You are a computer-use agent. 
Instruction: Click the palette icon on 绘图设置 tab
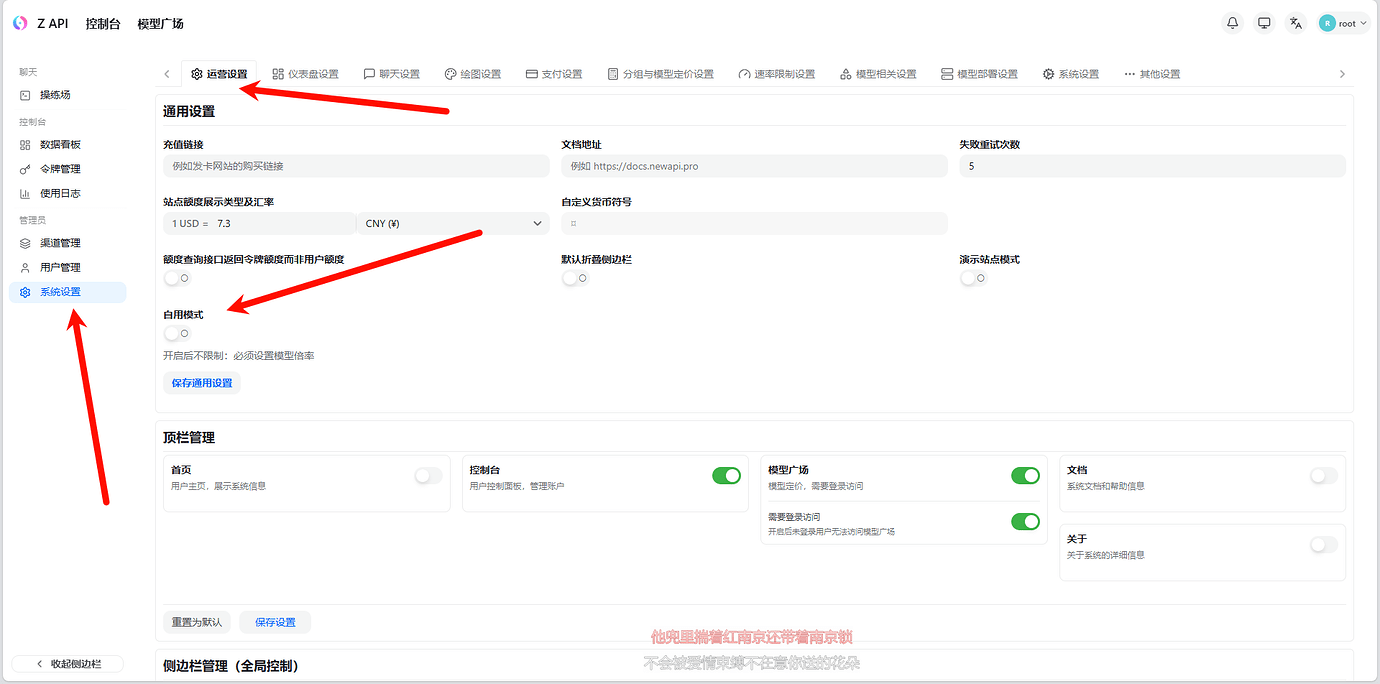click(450, 74)
